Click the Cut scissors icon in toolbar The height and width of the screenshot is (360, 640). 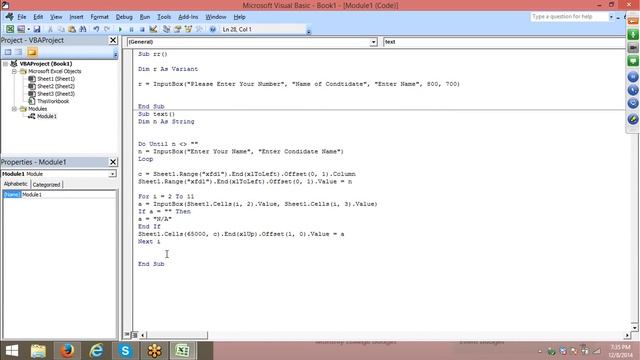[50, 29]
